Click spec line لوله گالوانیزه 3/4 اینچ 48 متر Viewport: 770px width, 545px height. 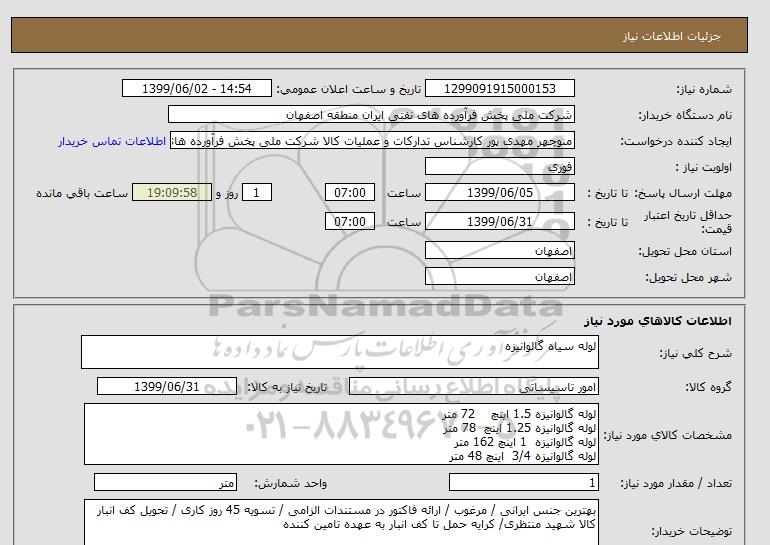522,456
